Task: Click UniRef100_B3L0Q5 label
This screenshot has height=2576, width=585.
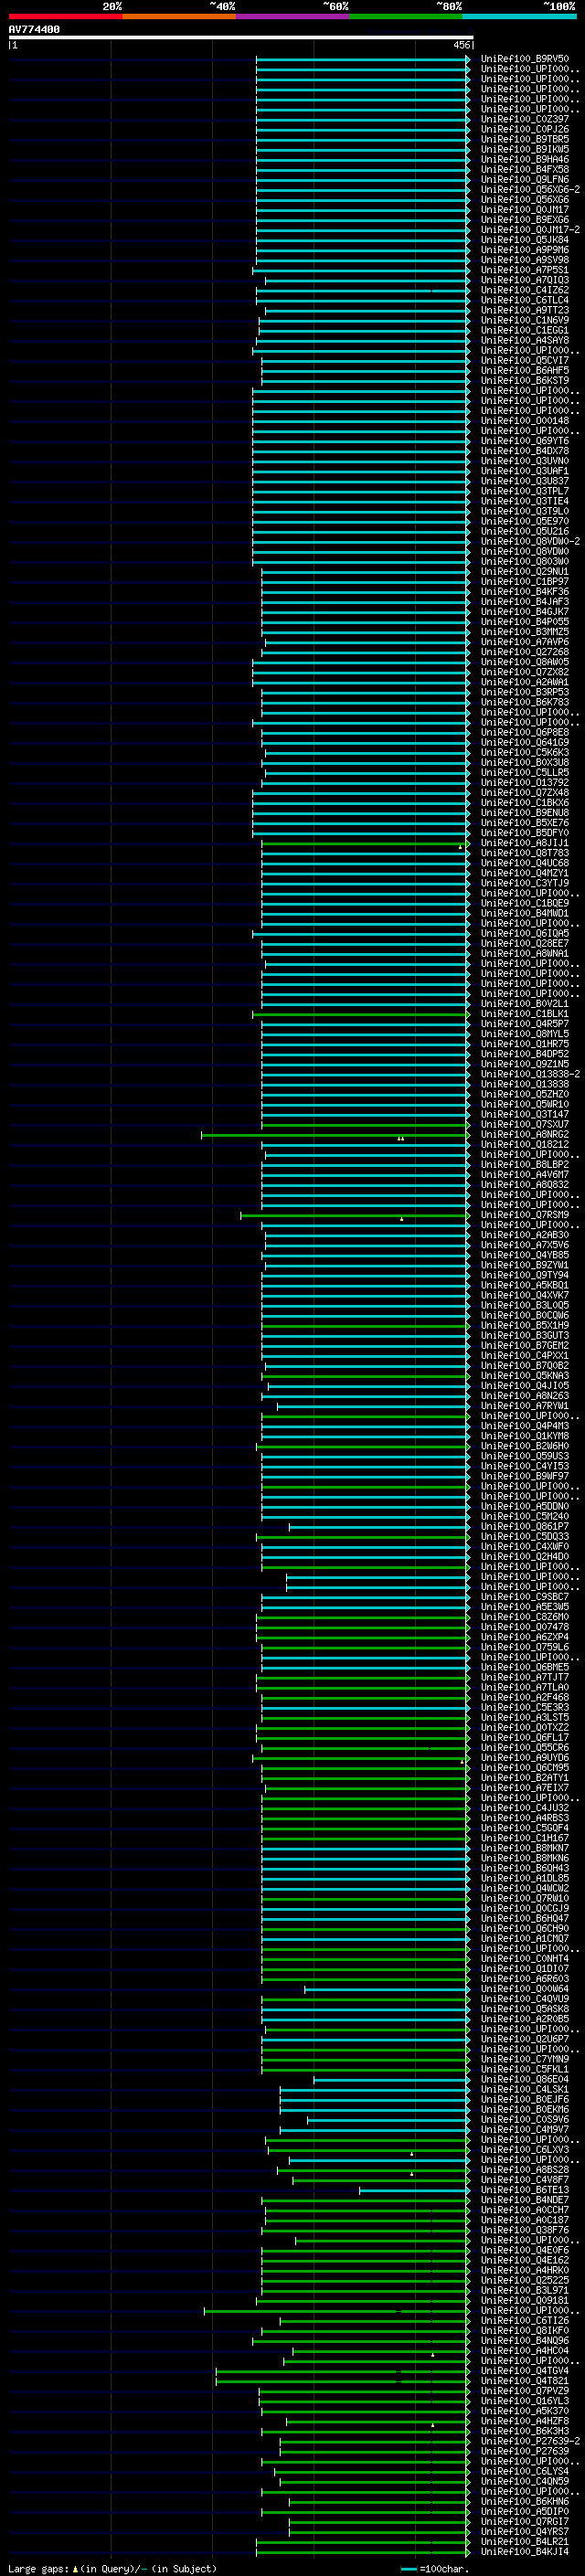Action: click(x=525, y=1305)
